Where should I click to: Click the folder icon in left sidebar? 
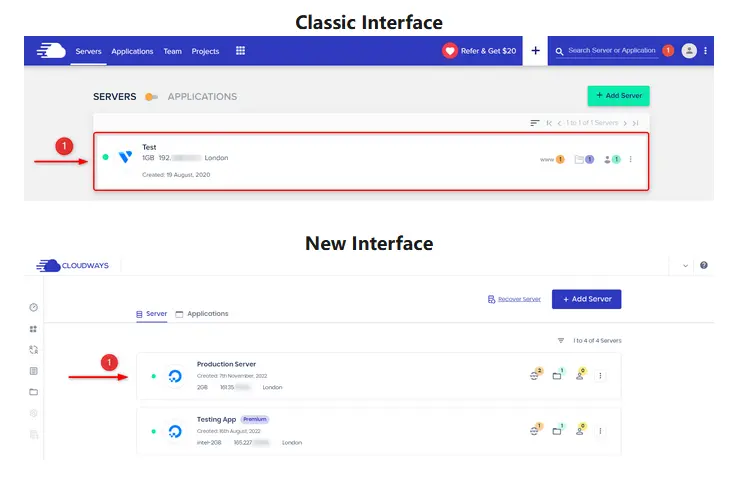pos(33,391)
